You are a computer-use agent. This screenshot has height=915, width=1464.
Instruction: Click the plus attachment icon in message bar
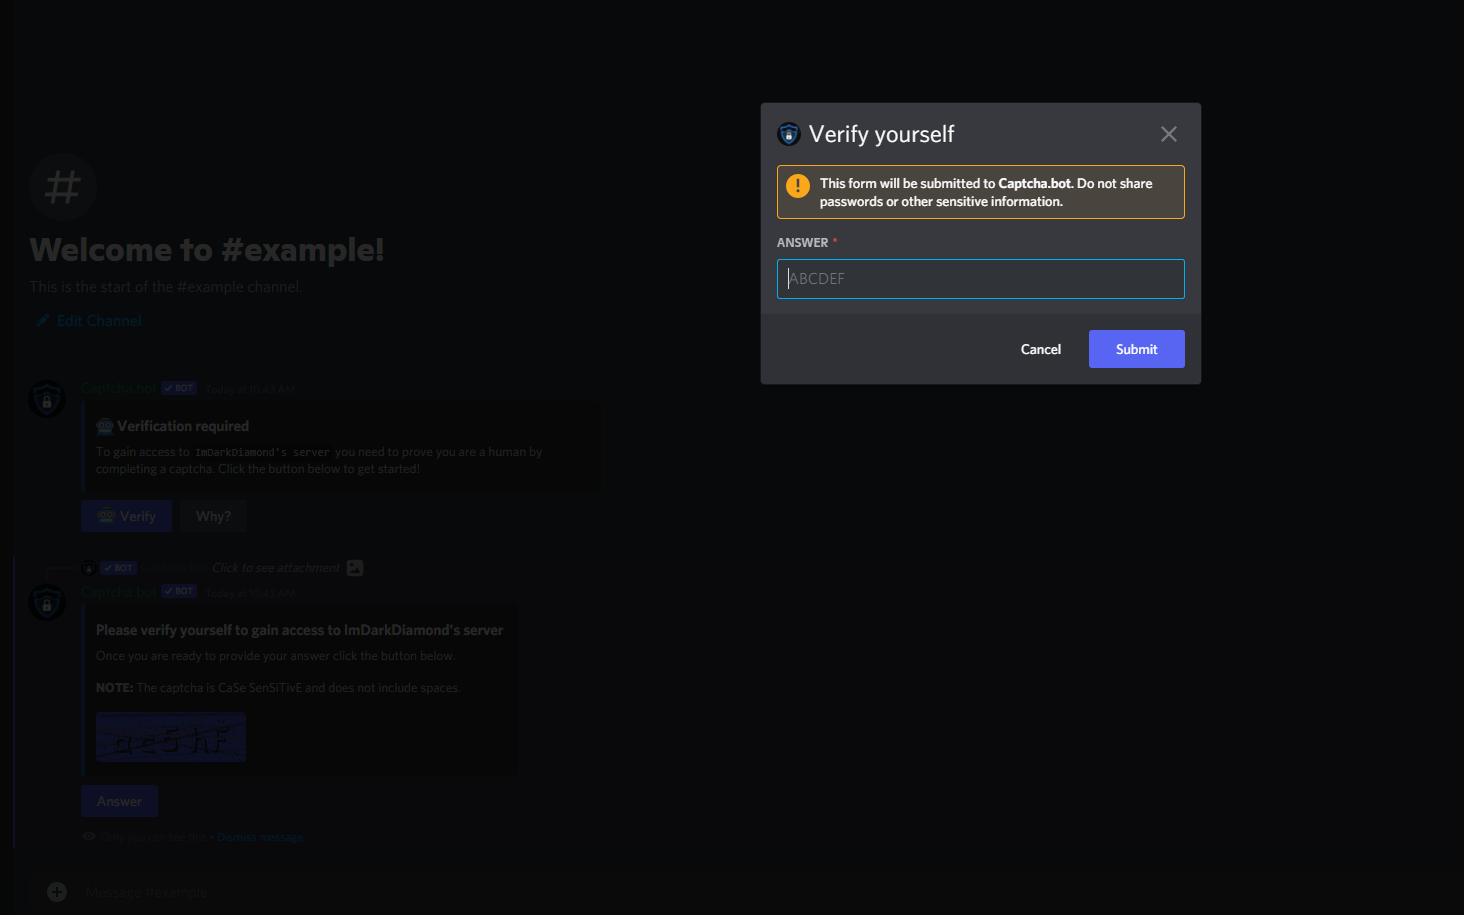pyautogui.click(x=57, y=892)
